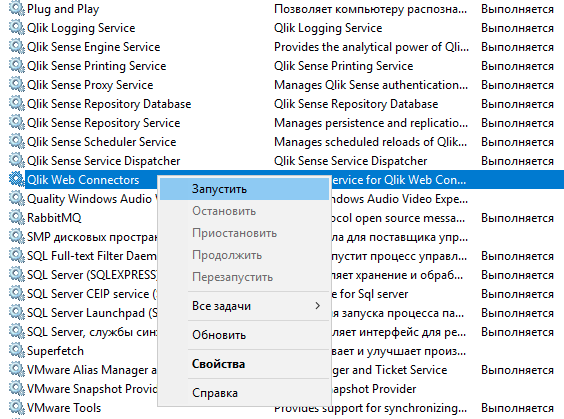The image size is (564, 419).
Task: Click description 'Manages Qlik Sense authentication...'
Action: (371, 85)
